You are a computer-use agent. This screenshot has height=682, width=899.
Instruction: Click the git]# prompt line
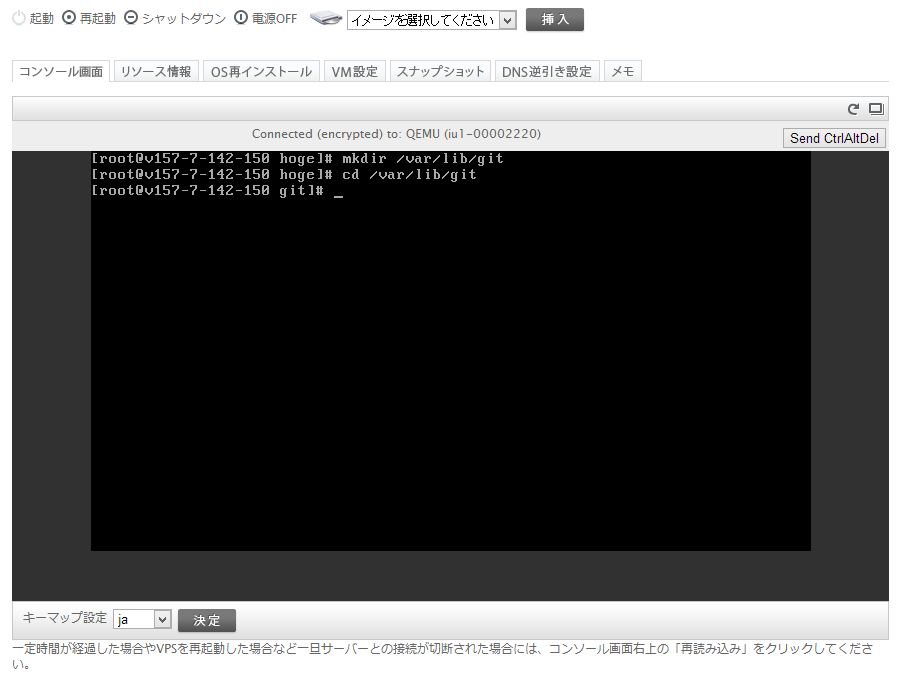click(x=217, y=191)
